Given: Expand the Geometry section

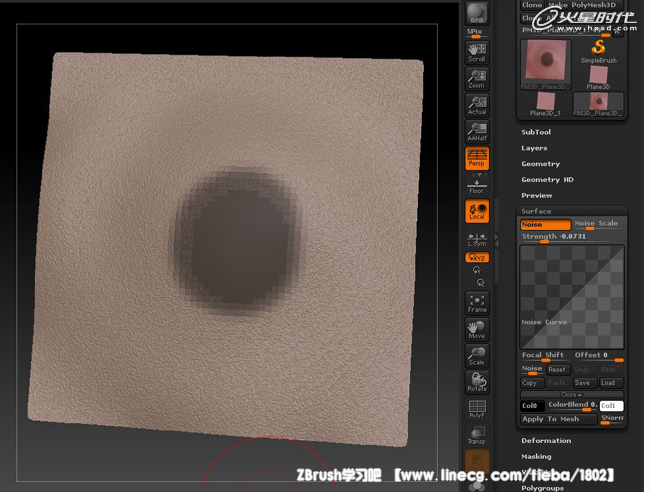Looking at the screenshot, I should pos(541,164).
